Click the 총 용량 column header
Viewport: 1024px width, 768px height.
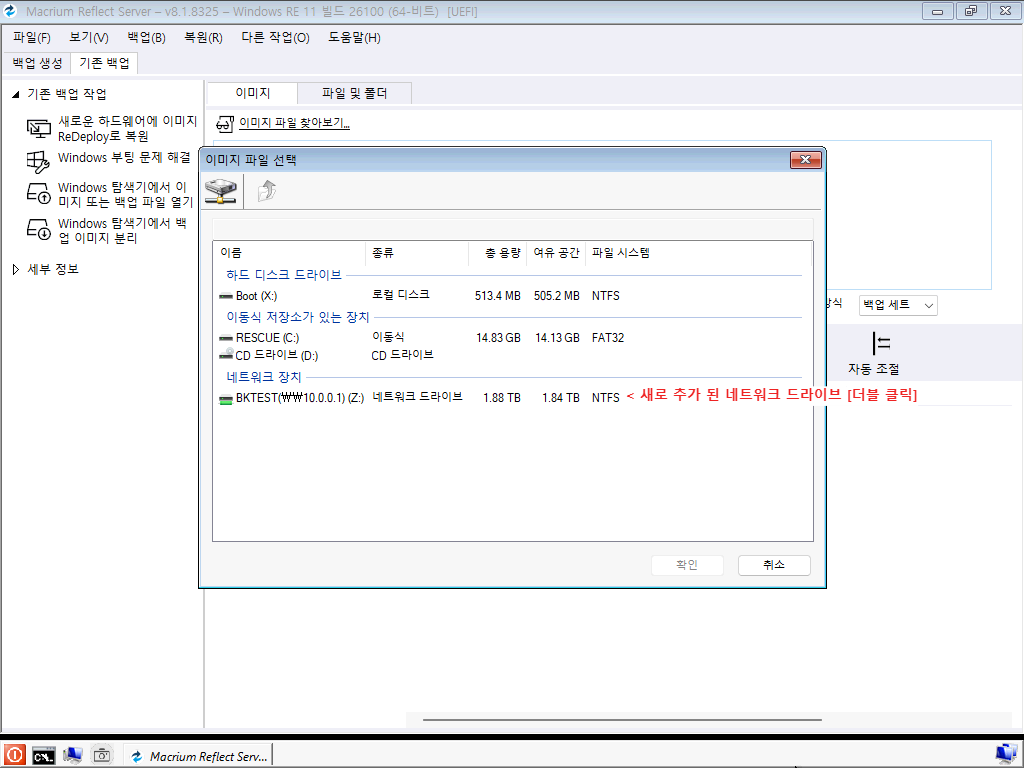498,253
